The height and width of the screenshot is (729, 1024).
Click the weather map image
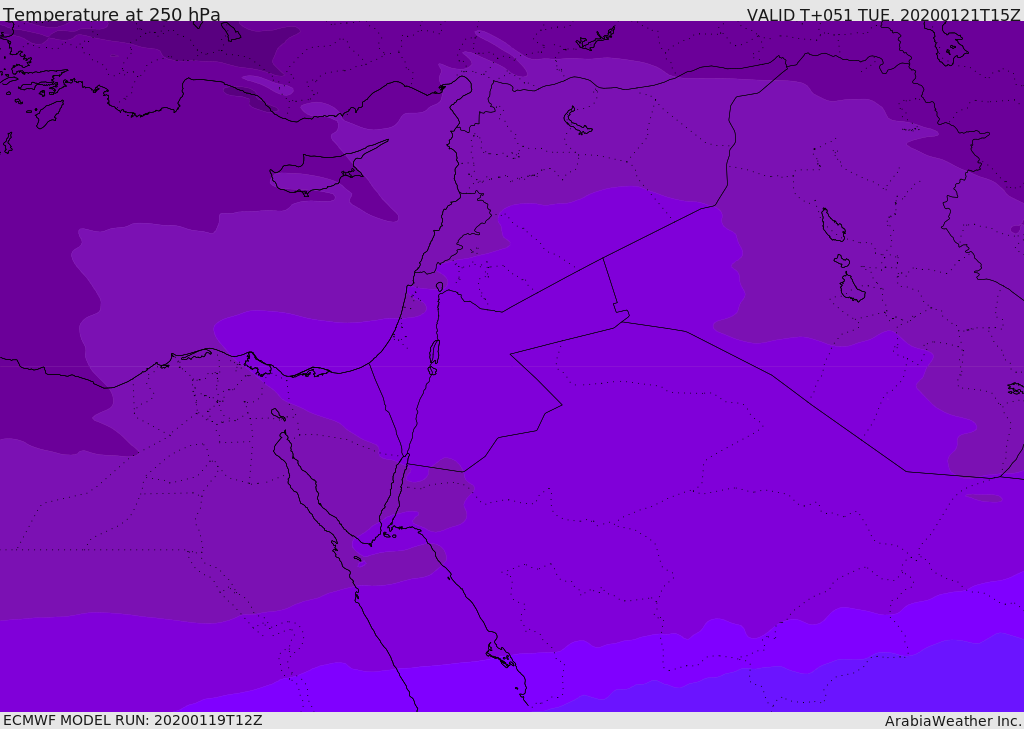click(512, 366)
